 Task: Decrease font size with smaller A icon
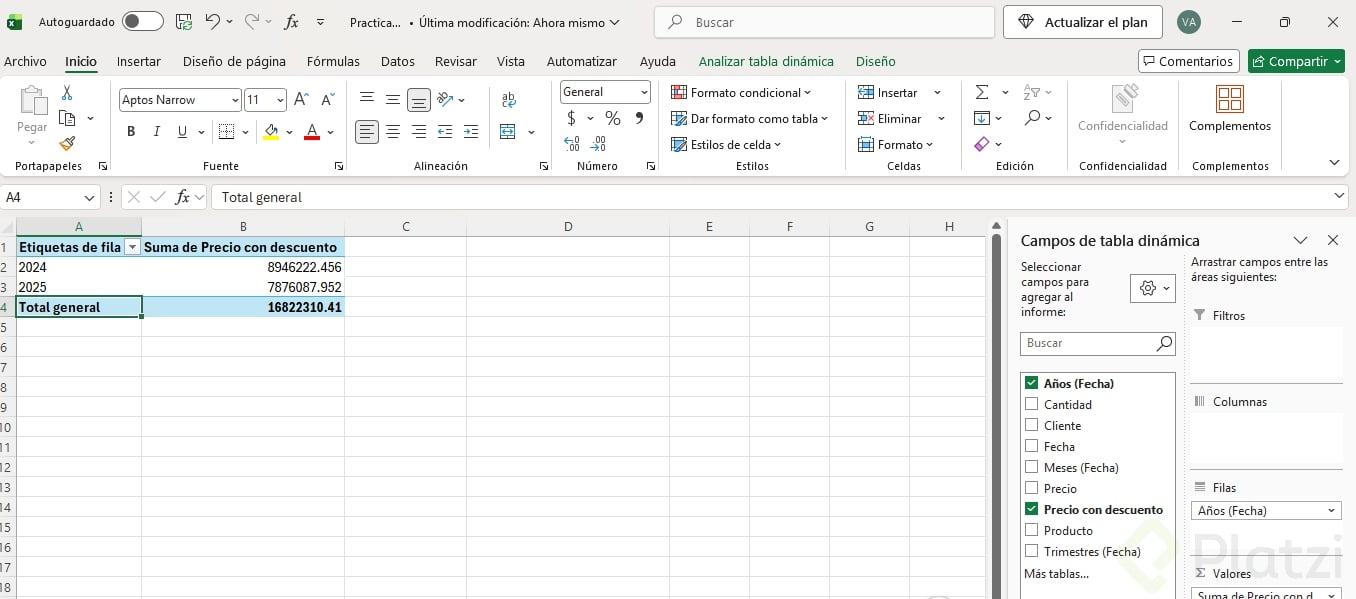(327, 100)
